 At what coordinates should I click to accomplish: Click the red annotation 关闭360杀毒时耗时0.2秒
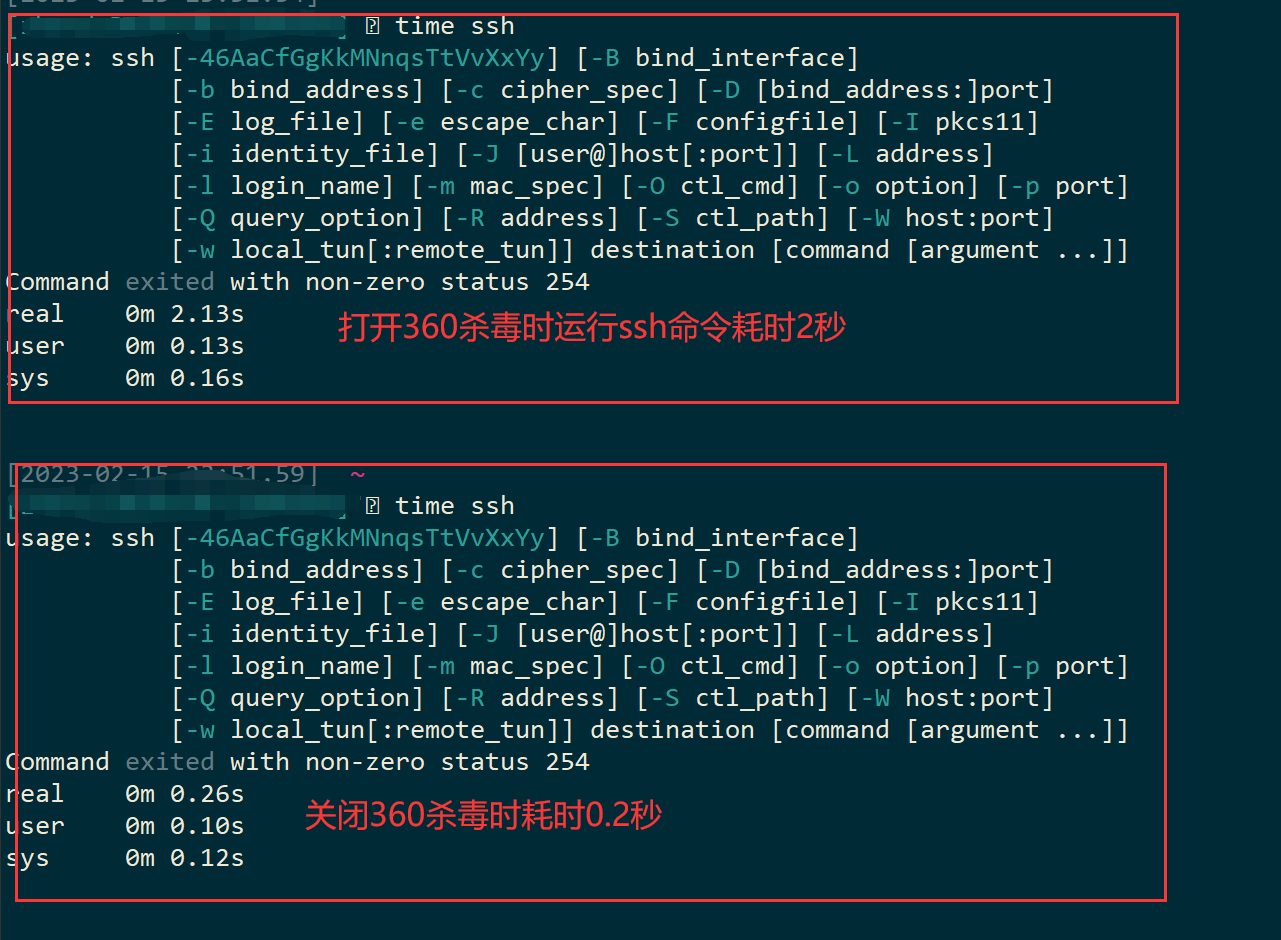pyautogui.click(x=484, y=816)
